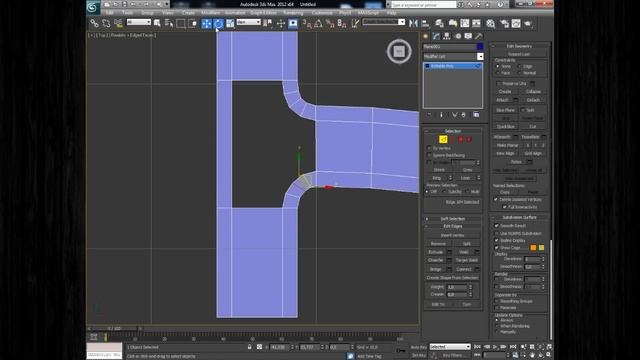Screen dimensions: 640x360
Task: Expand the Soft Selection rollout
Action: click(x=453, y=219)
